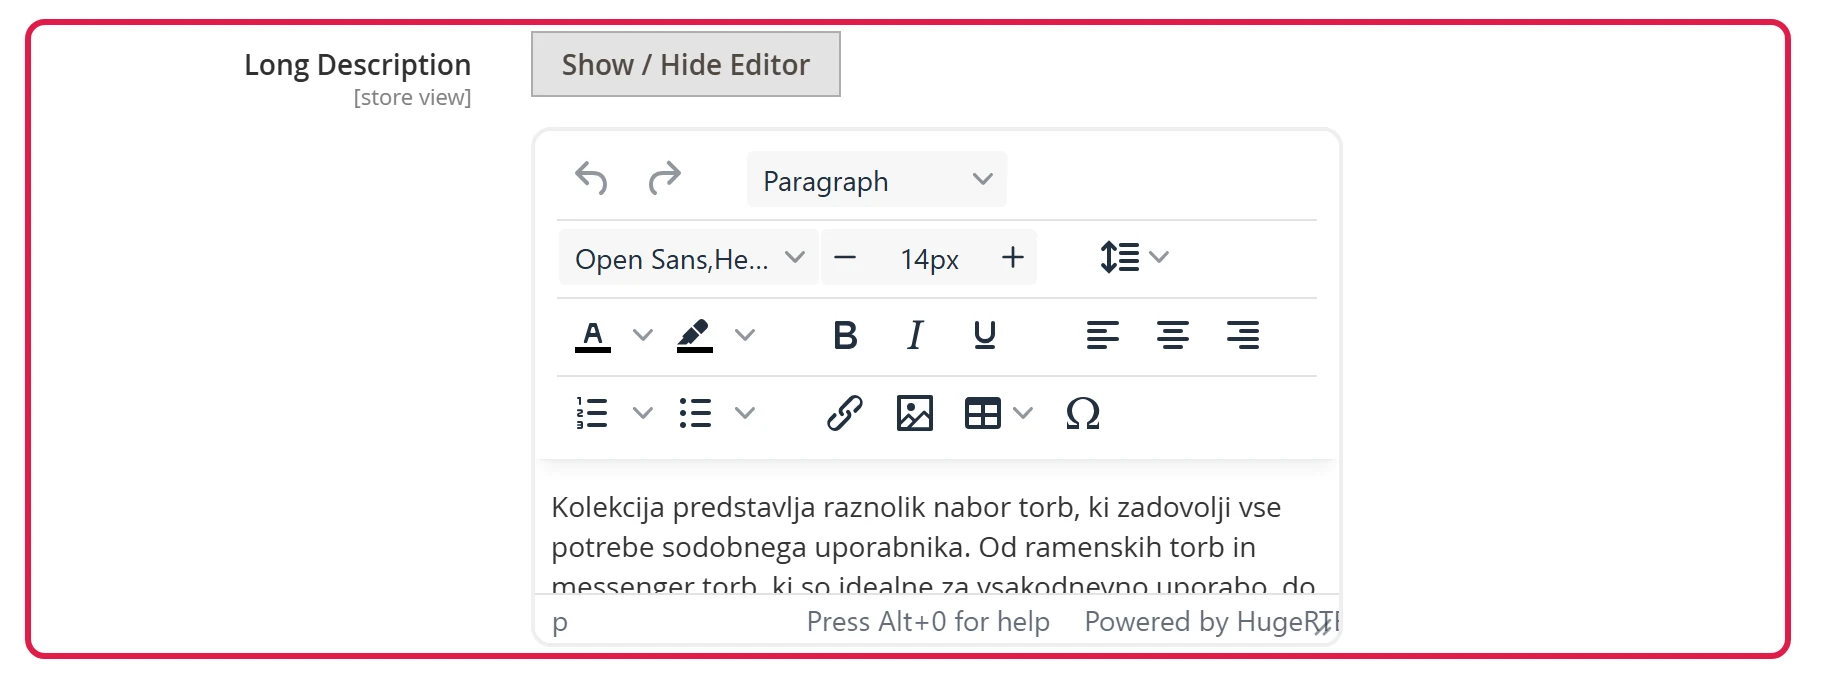
Task: Redo the last undone edit
Action: tap(665, 179)
